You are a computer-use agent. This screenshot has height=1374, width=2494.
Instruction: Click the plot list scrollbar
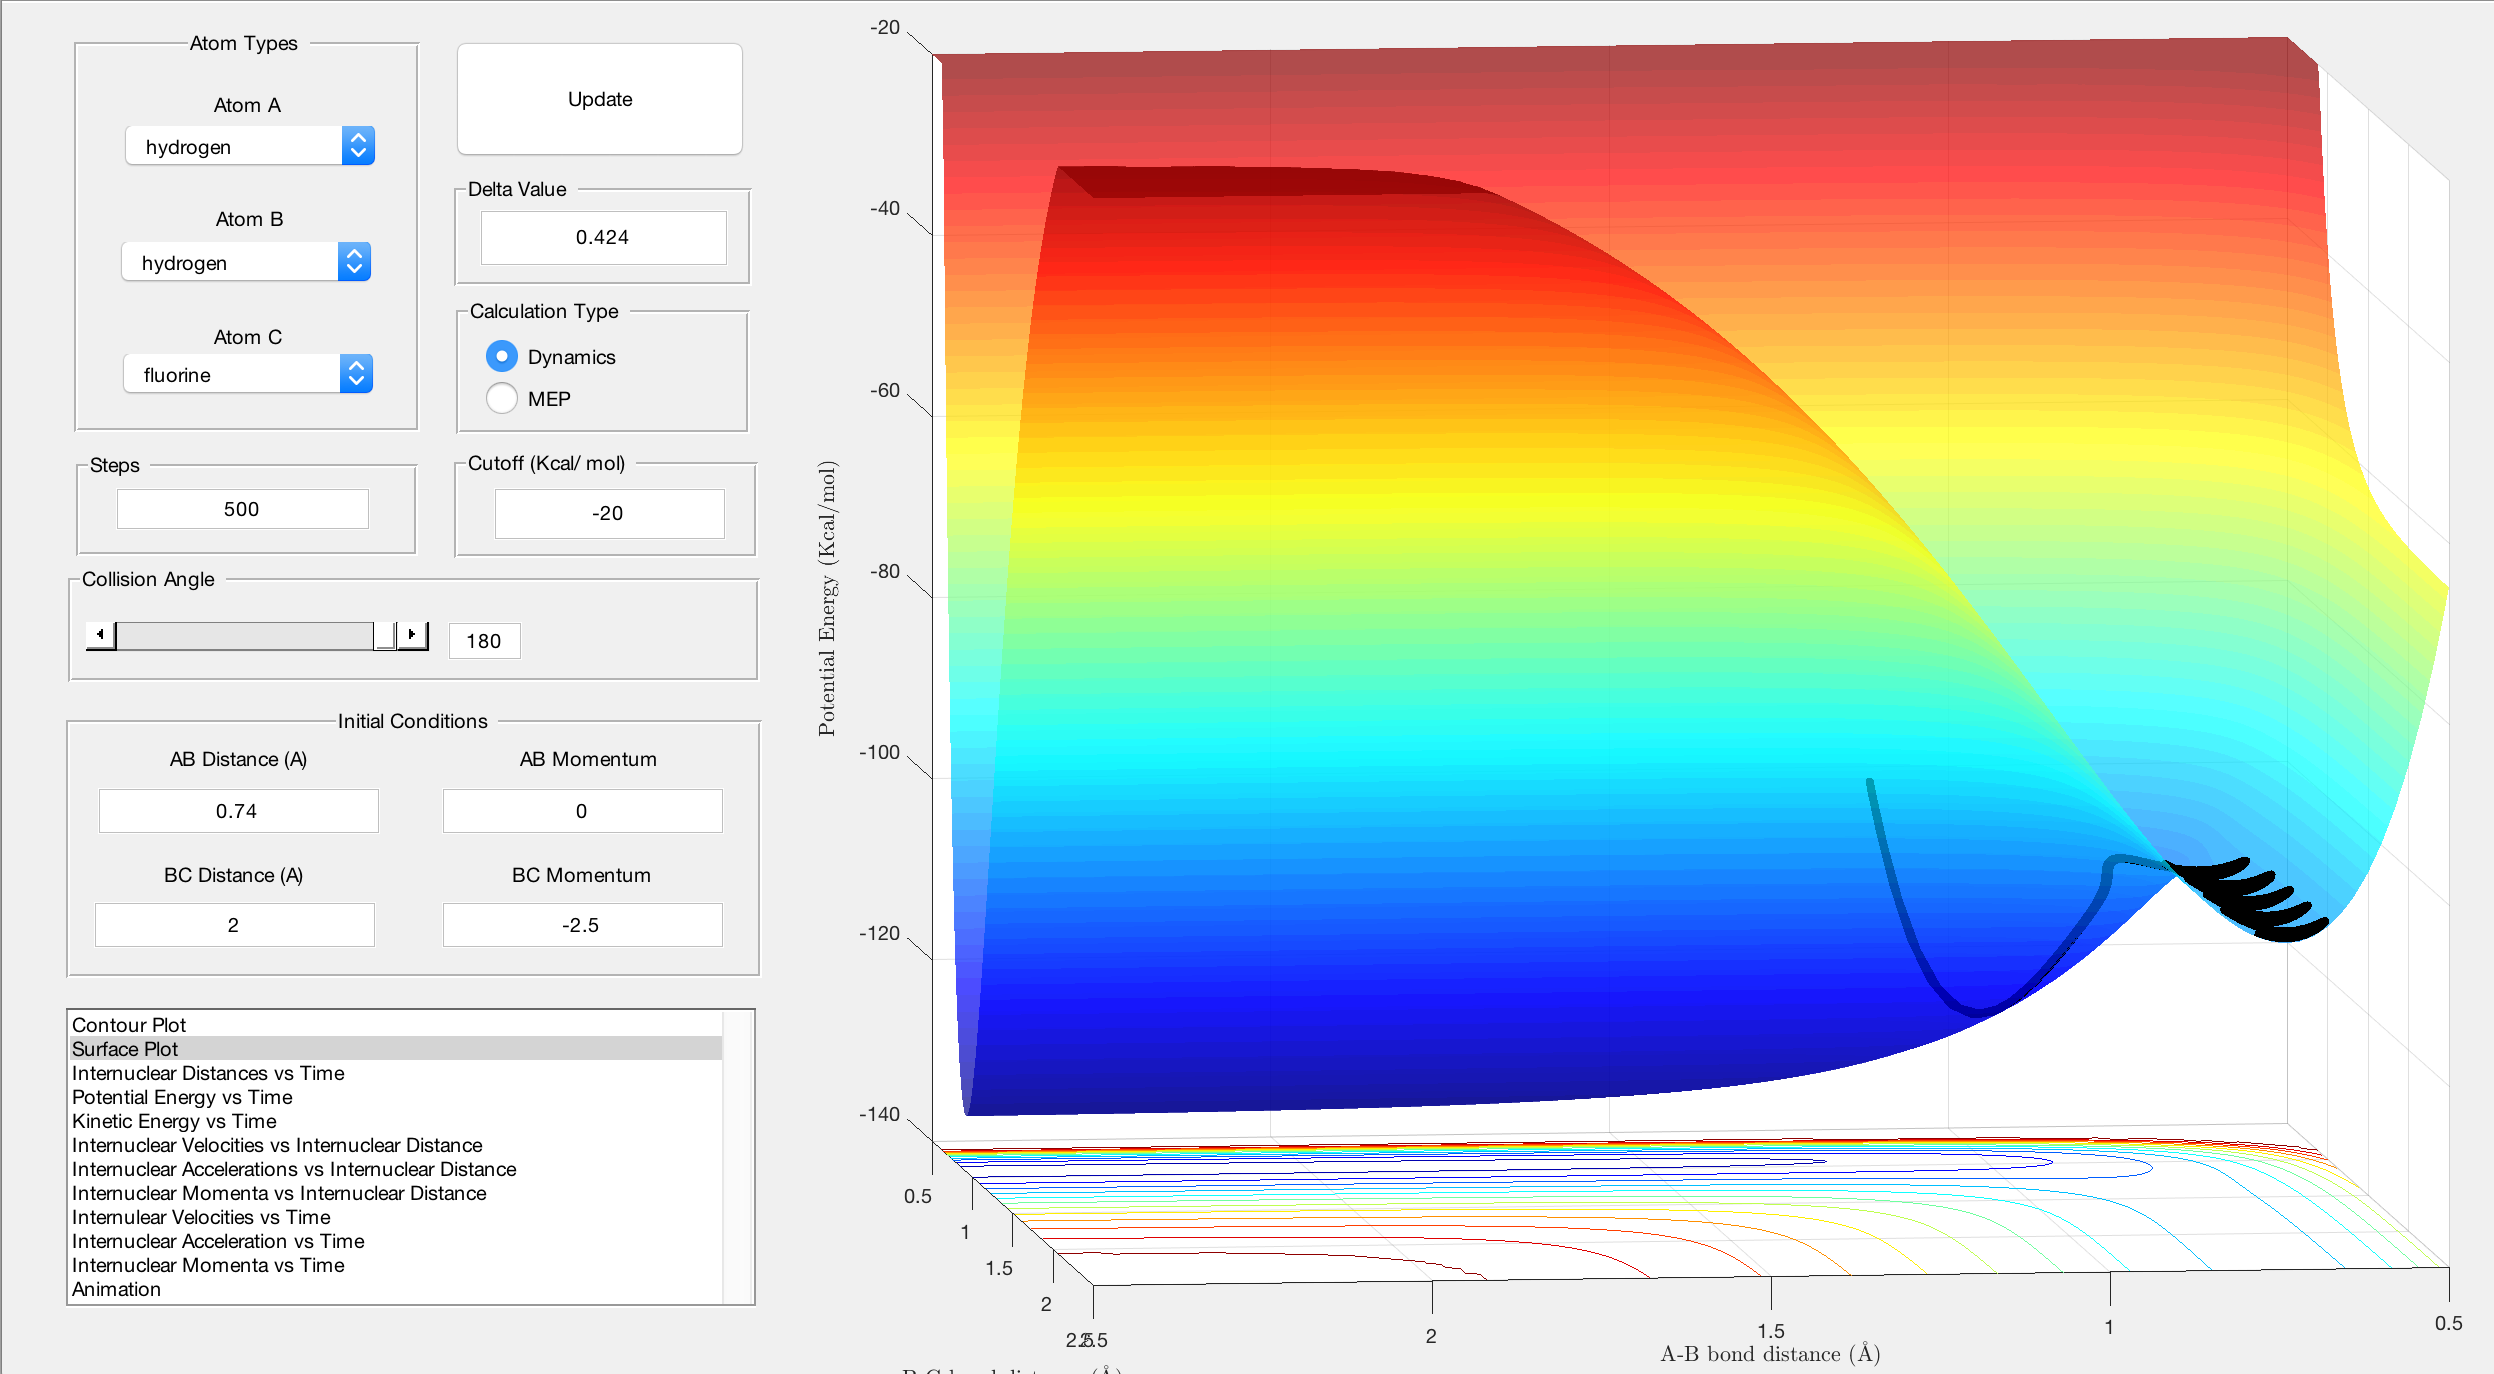click(x=738, y=1157)
